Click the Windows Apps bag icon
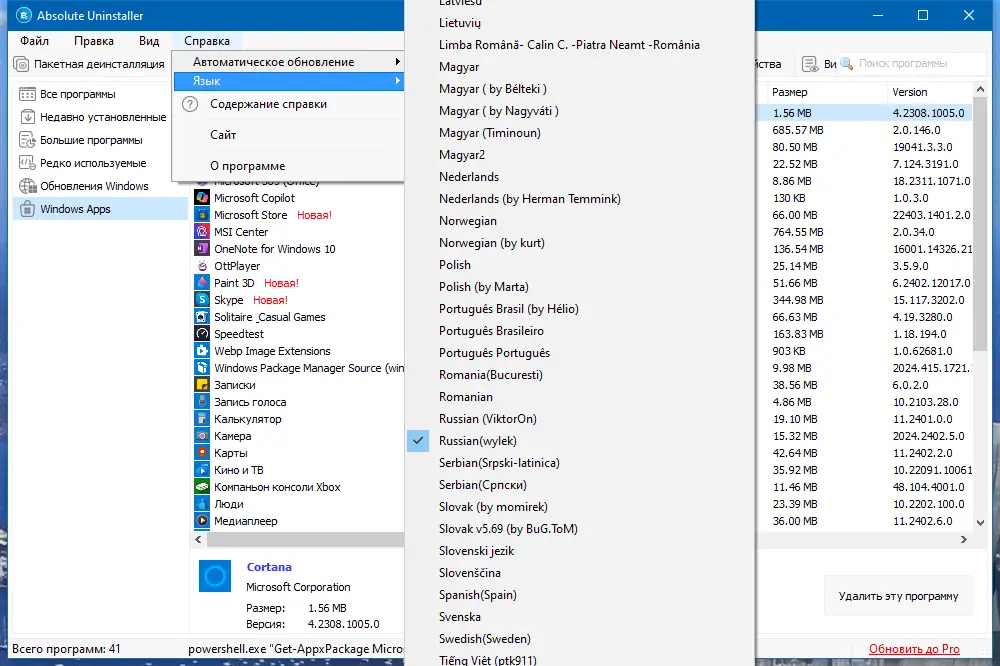The height and width of the screenshot is (666, 1000). (x=27, y=209)
